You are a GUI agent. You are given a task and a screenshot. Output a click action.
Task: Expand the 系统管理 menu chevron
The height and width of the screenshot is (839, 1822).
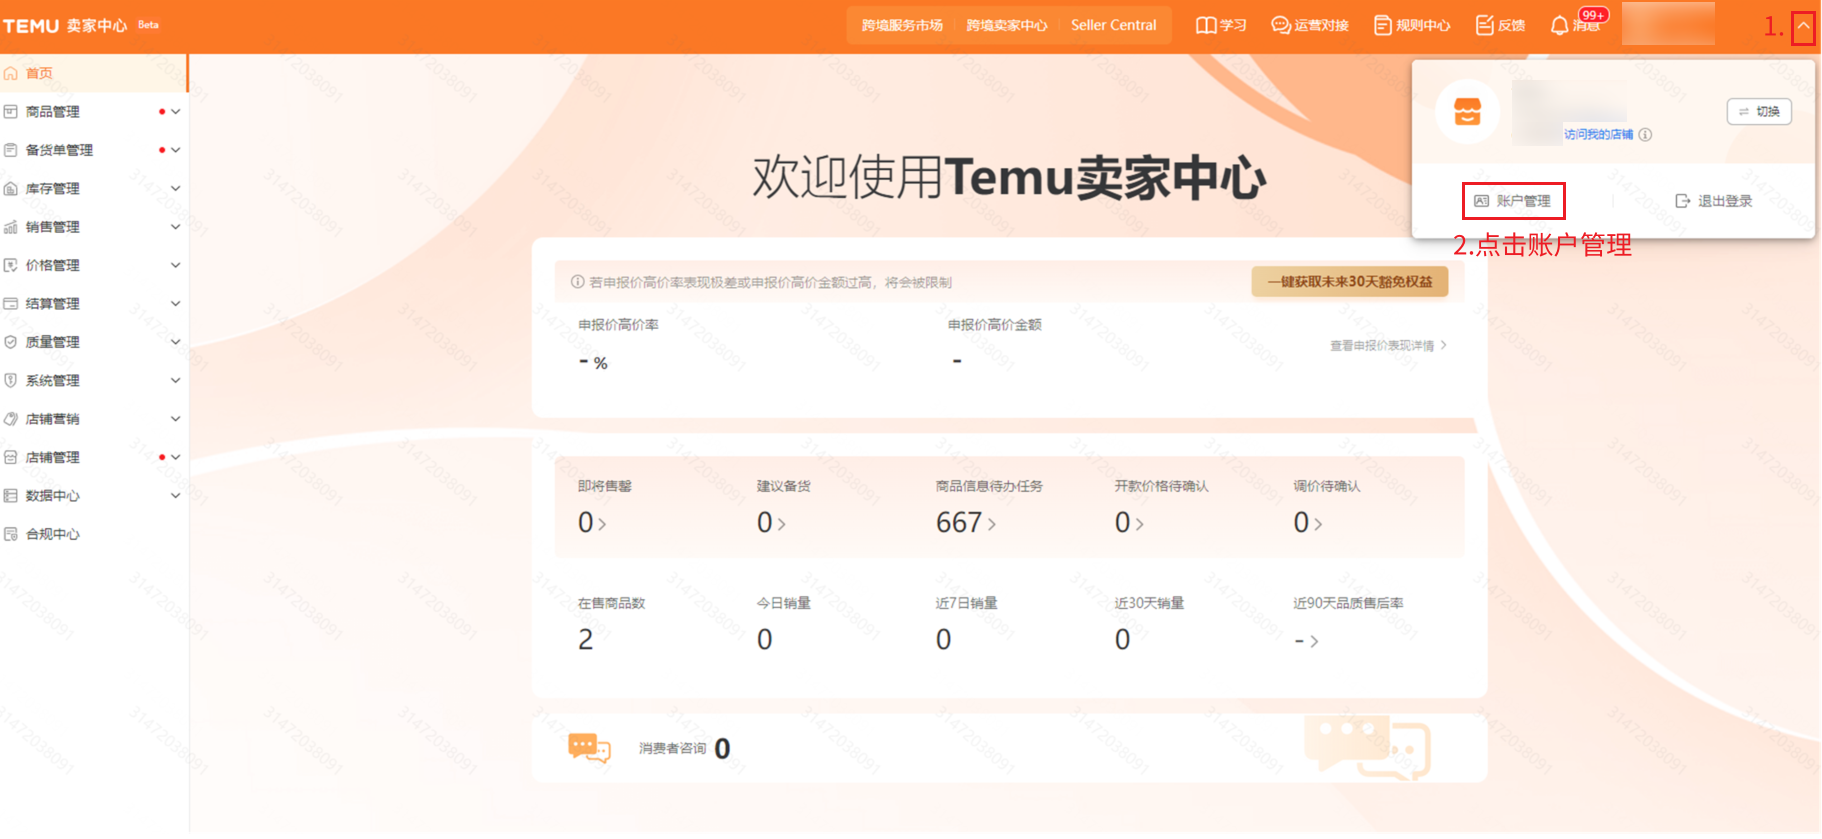click(176, 380)
